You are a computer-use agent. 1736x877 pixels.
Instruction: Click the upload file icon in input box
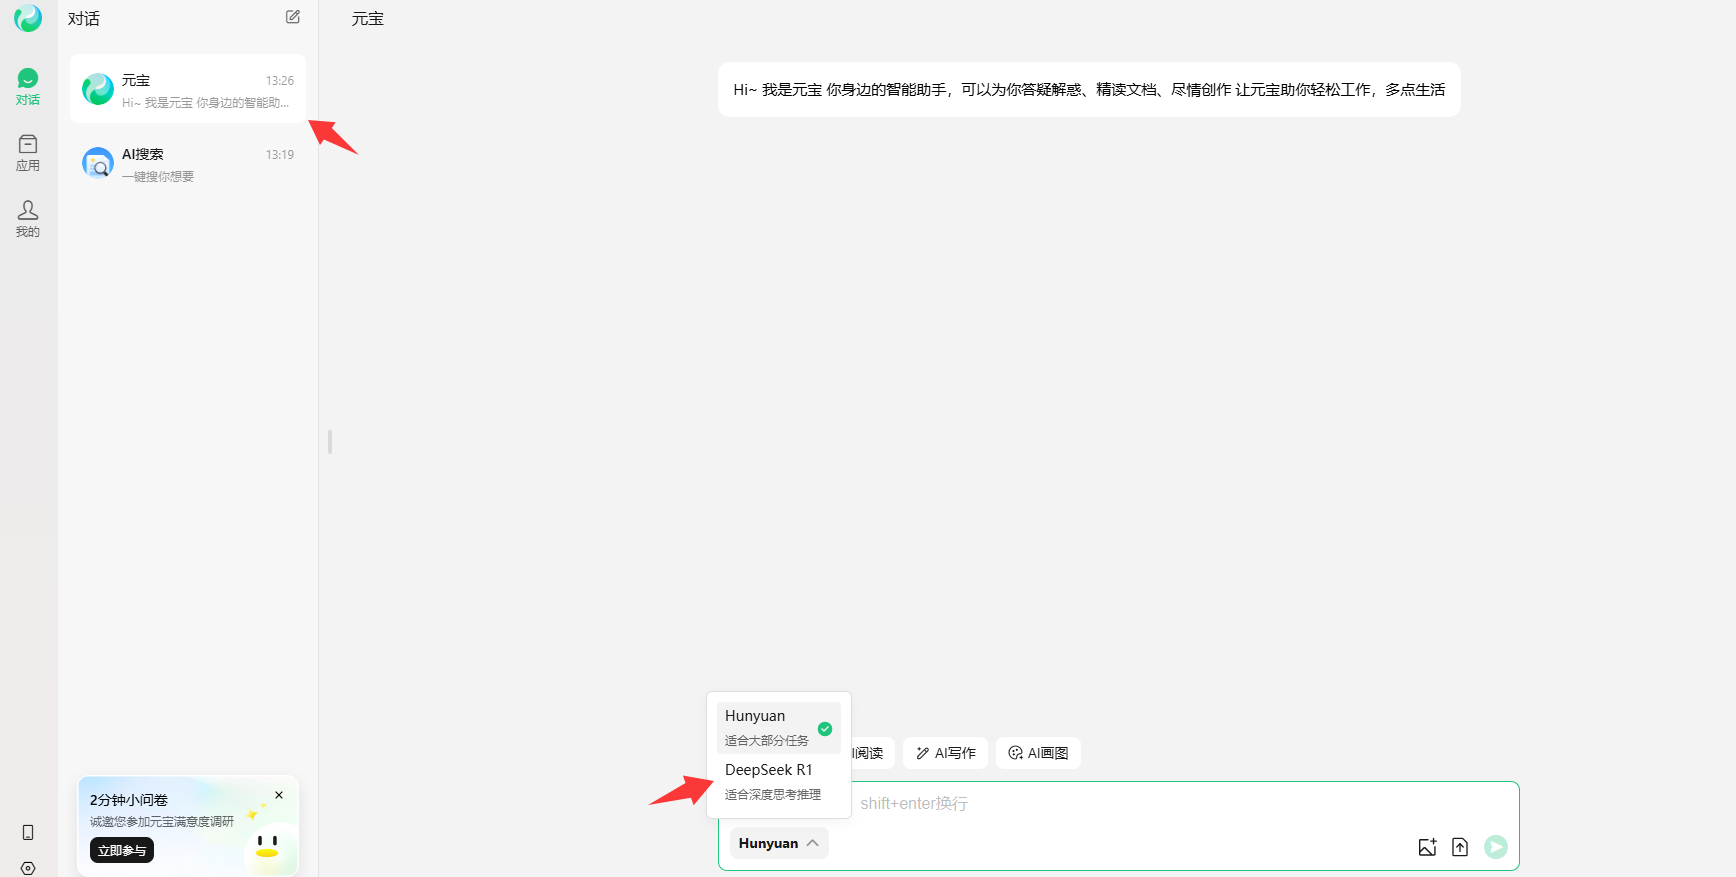click(1460, 847)
